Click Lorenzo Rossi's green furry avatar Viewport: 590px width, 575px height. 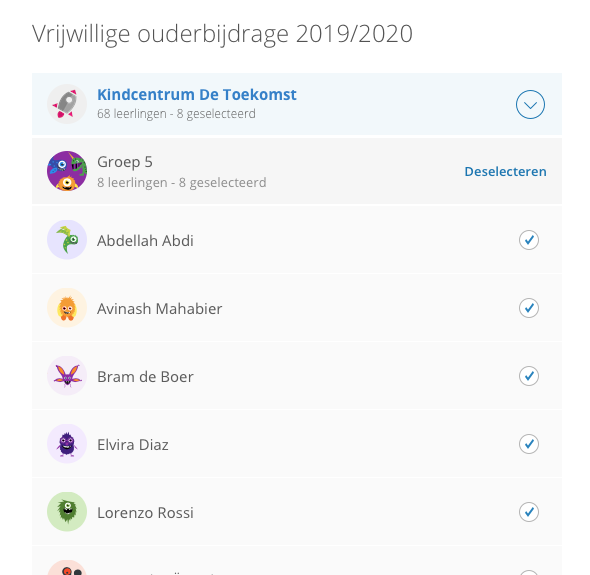click(67, 512)
